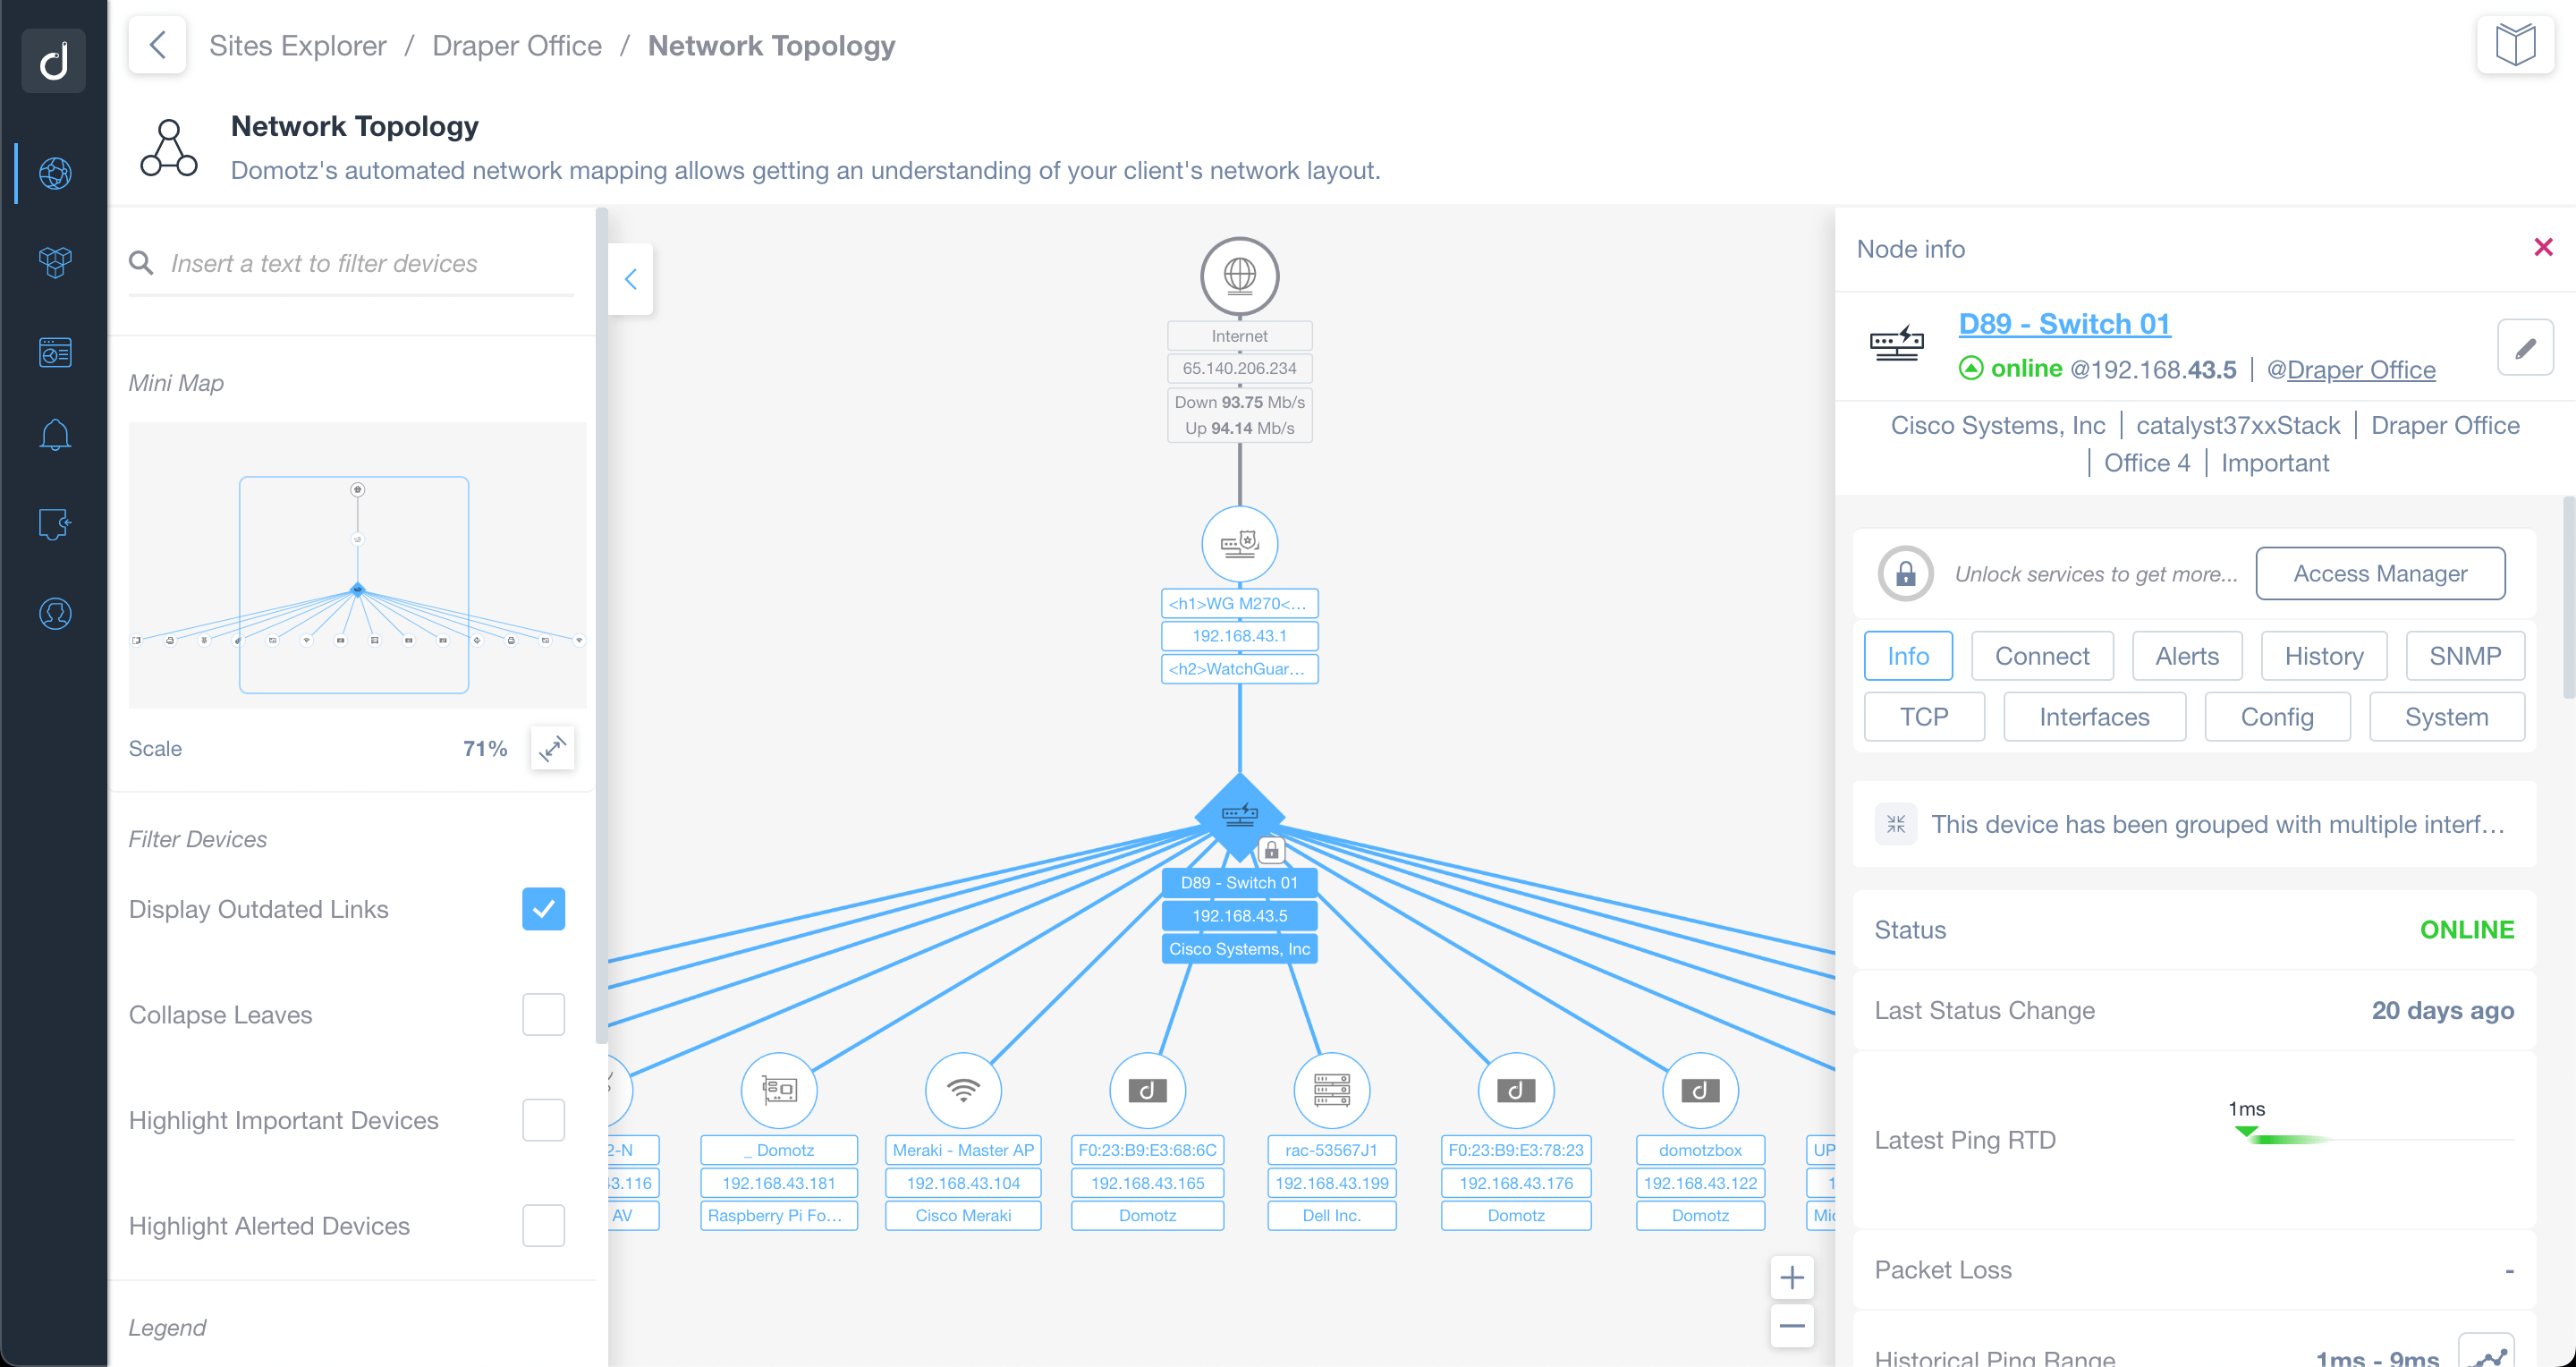Screen dimensions: 2576x1367
Task: Click the left panel scrollbar
Action: click(x=601, y=625)
